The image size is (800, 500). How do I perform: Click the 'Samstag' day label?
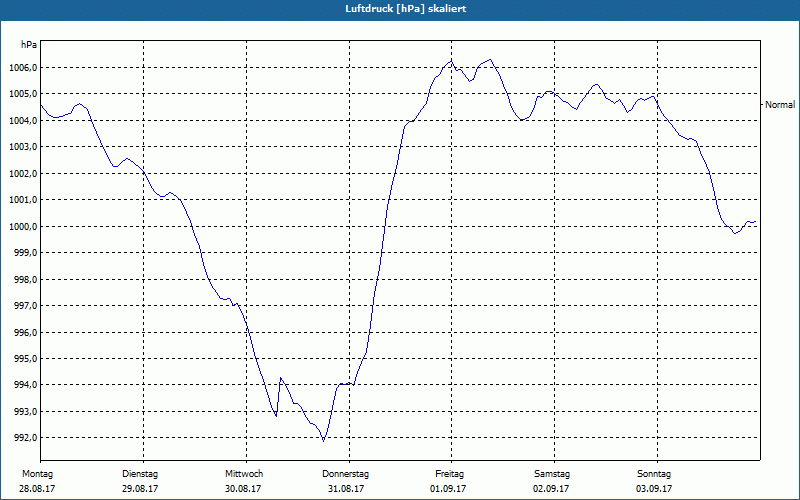[x=552, y=474]
